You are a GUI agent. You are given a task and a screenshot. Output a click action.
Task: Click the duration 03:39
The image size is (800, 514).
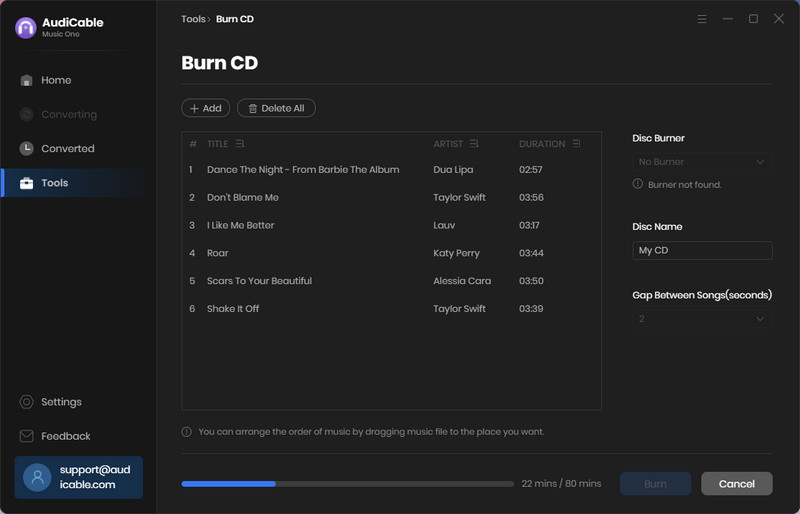531,309
